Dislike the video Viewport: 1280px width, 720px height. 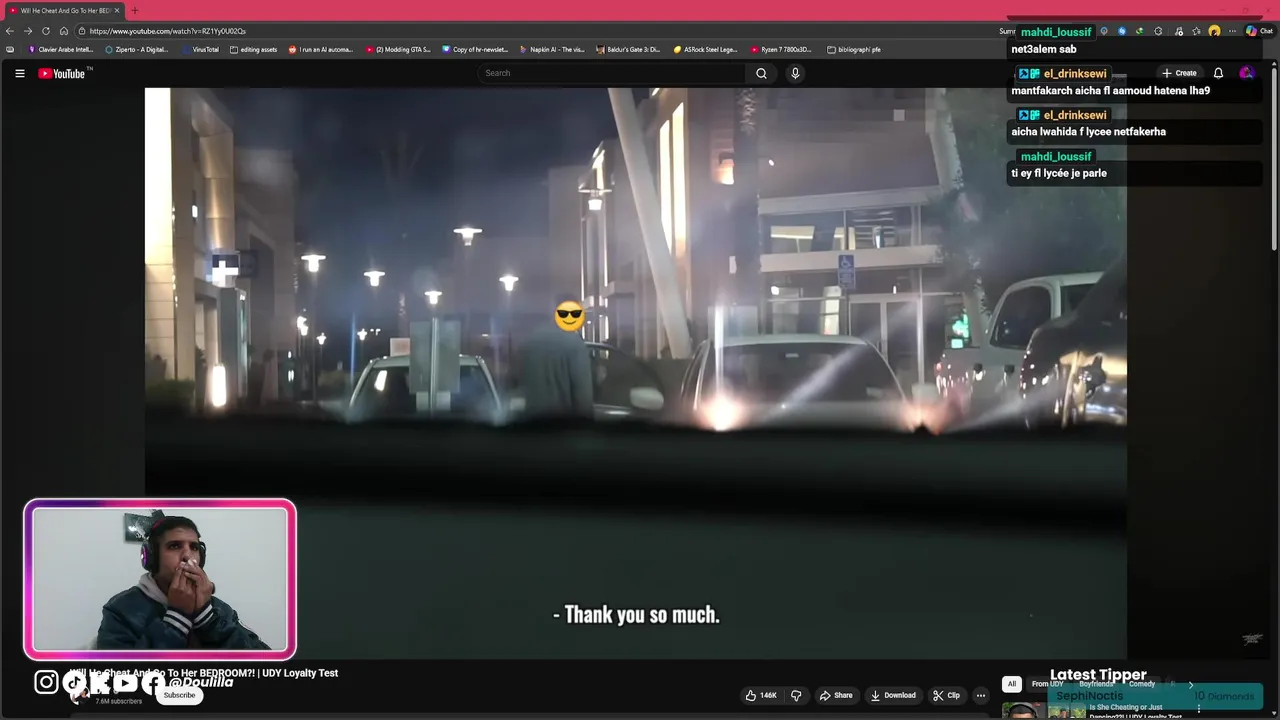pyautogui.click(x=796, y=695)
